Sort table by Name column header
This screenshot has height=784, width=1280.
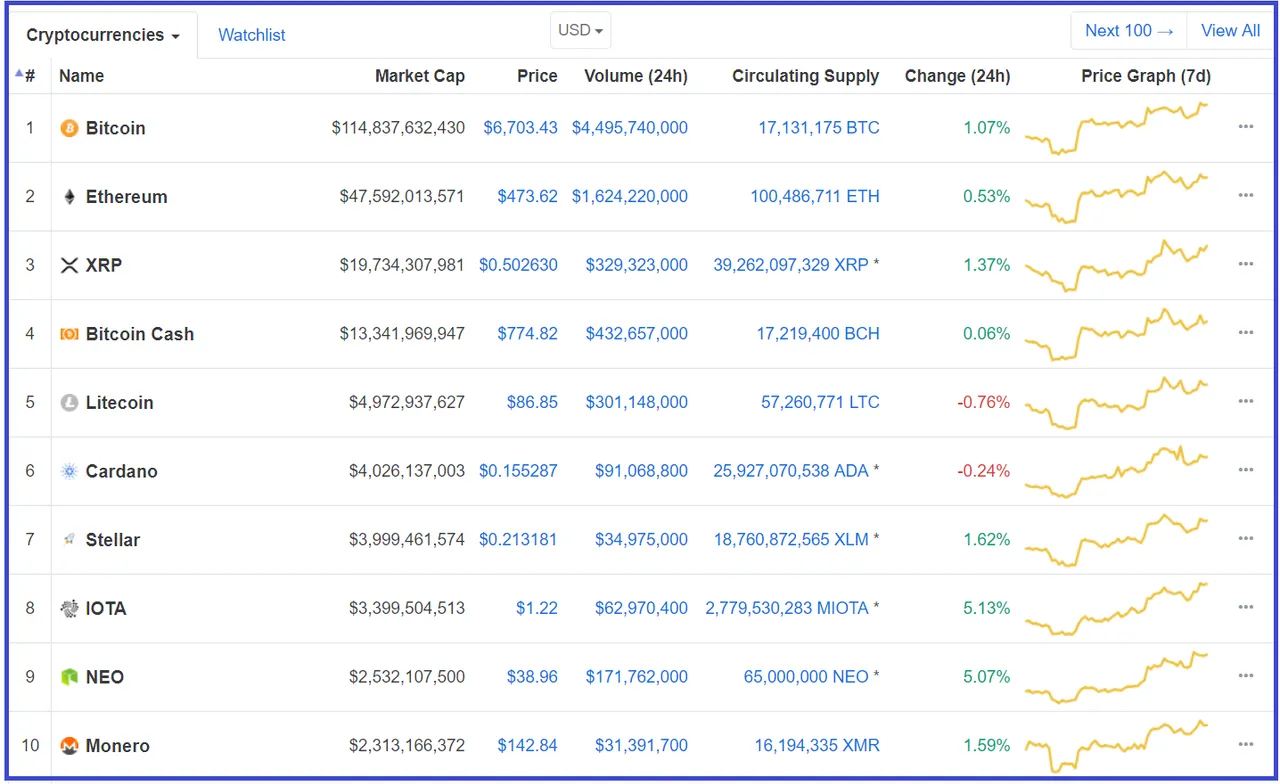[x=81, y=76]
